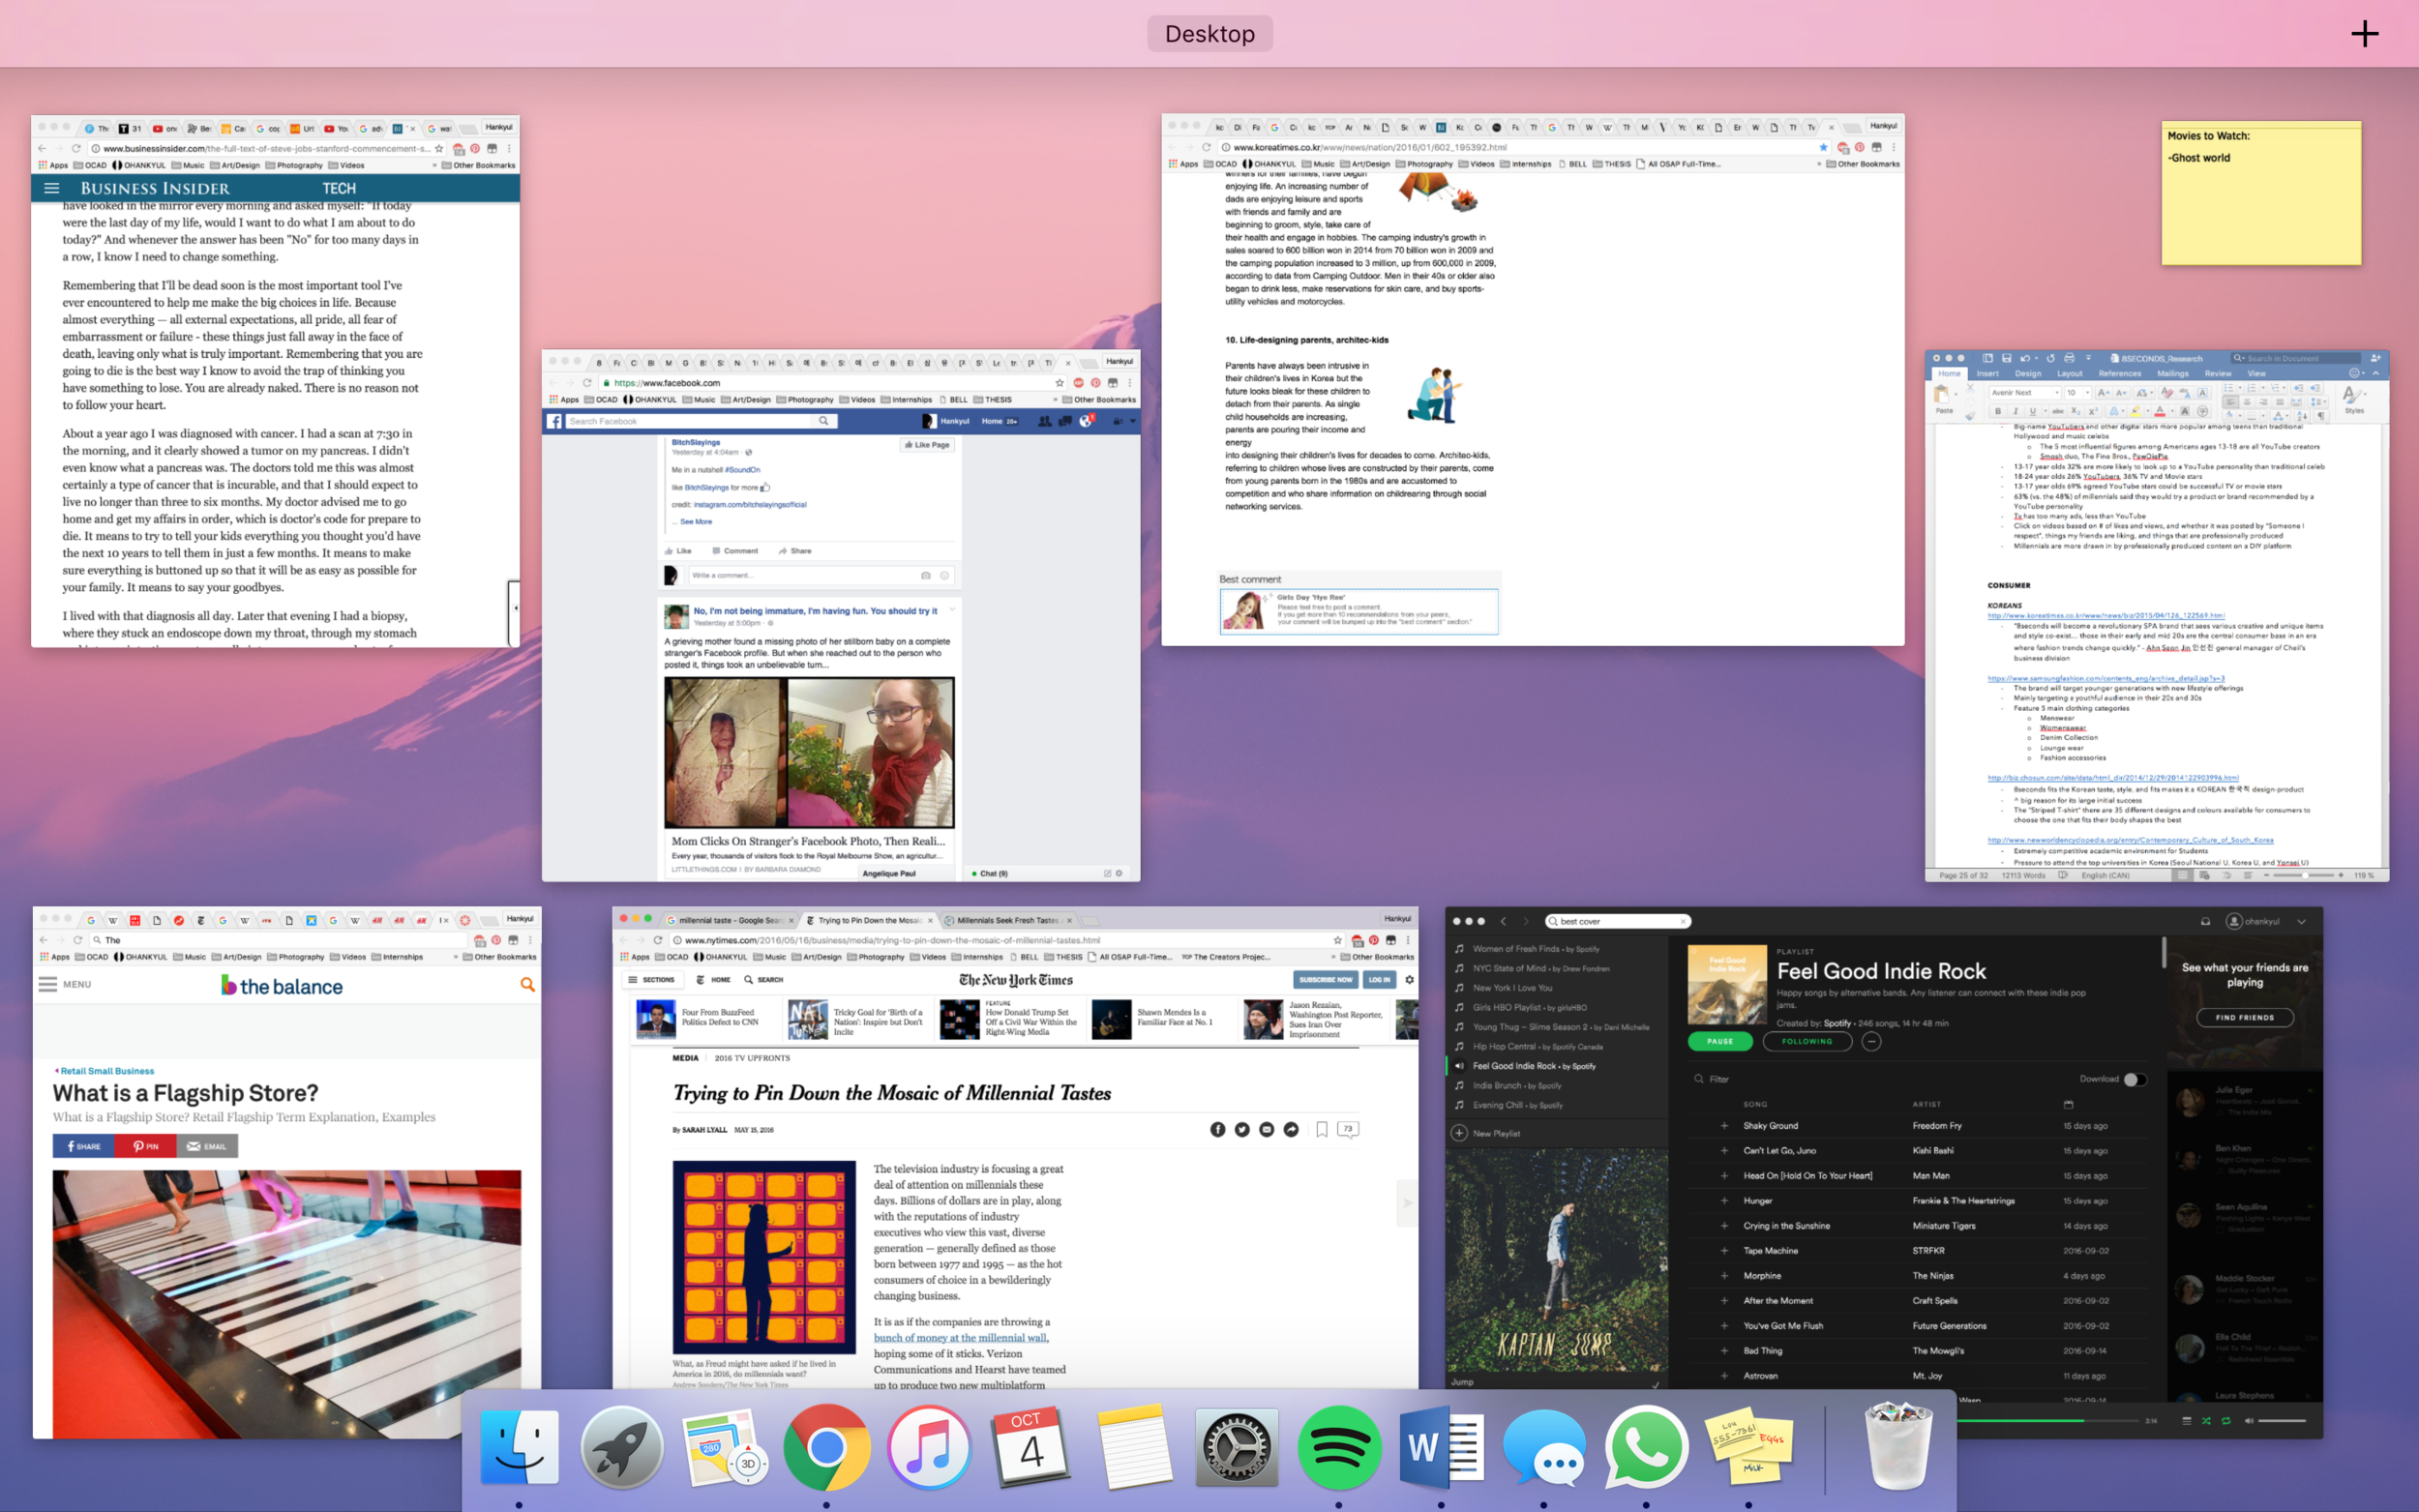
Task: Click Like Page on Facebook post
Action: click(x=927, y=445)
